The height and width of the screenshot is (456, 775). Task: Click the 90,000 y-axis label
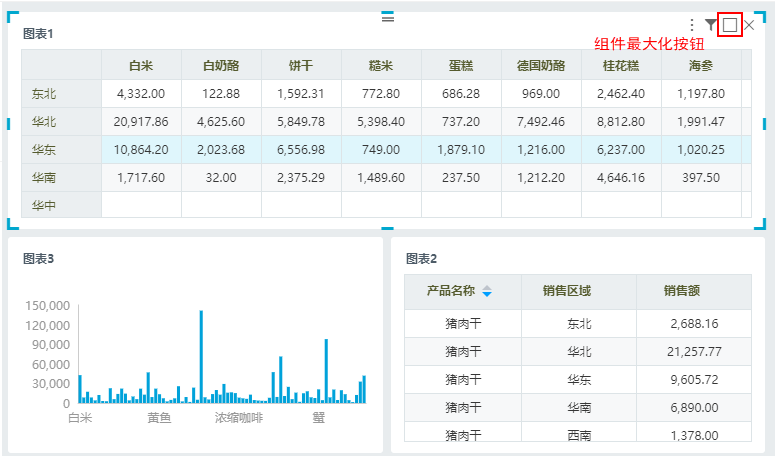tap(51, 345)
